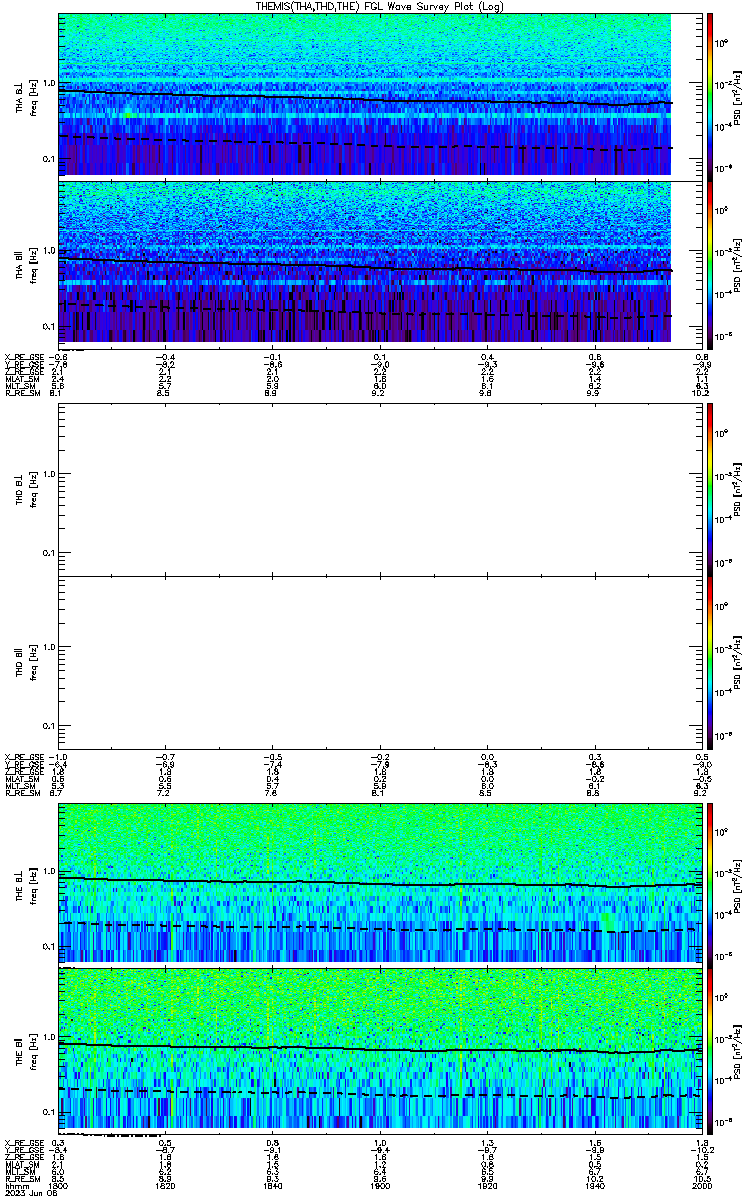The image size is (750, 1200).
Task: Click the '0.1' frequency tick on THE B⊥ axis
Action: [50, 946]
